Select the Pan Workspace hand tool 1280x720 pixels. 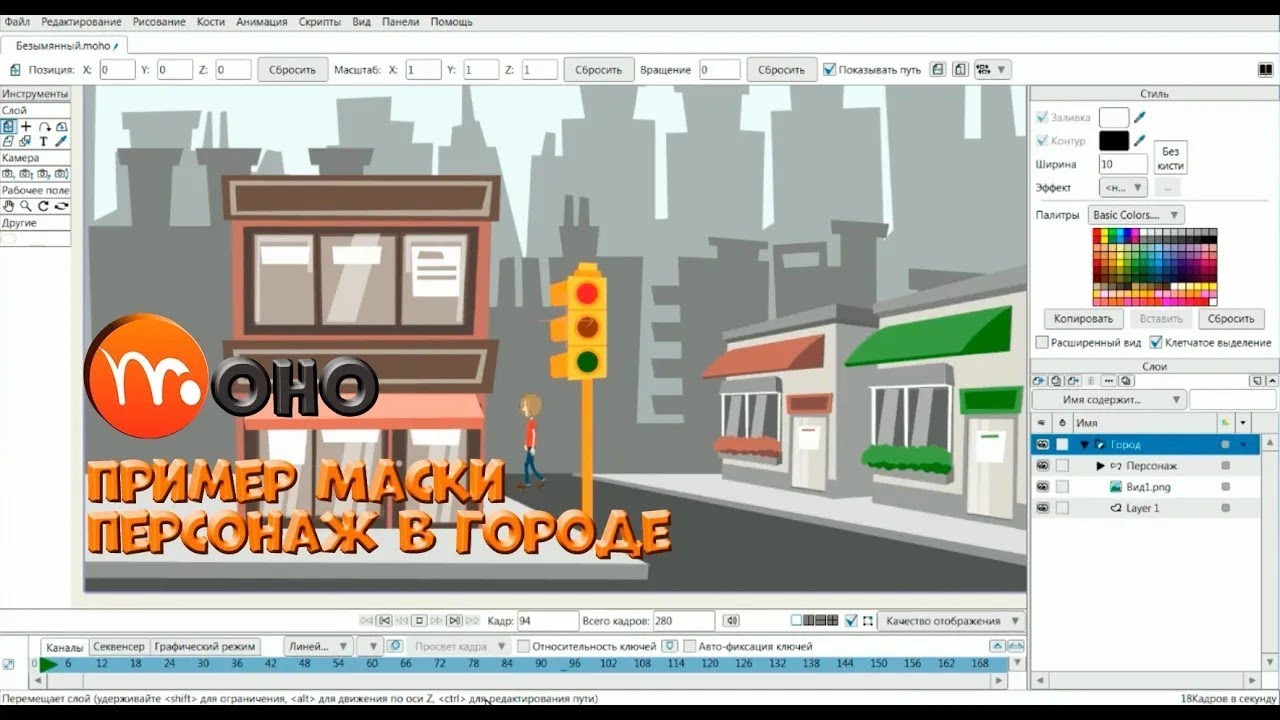click(8, 206)
